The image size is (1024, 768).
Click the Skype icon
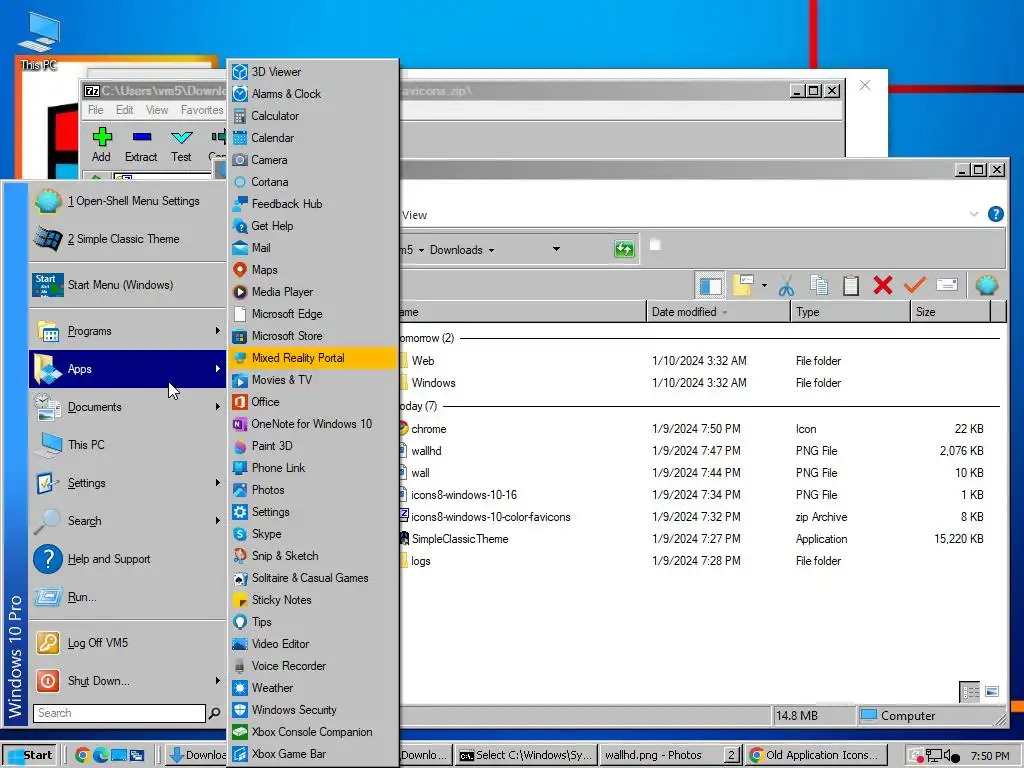coord(240,534)
